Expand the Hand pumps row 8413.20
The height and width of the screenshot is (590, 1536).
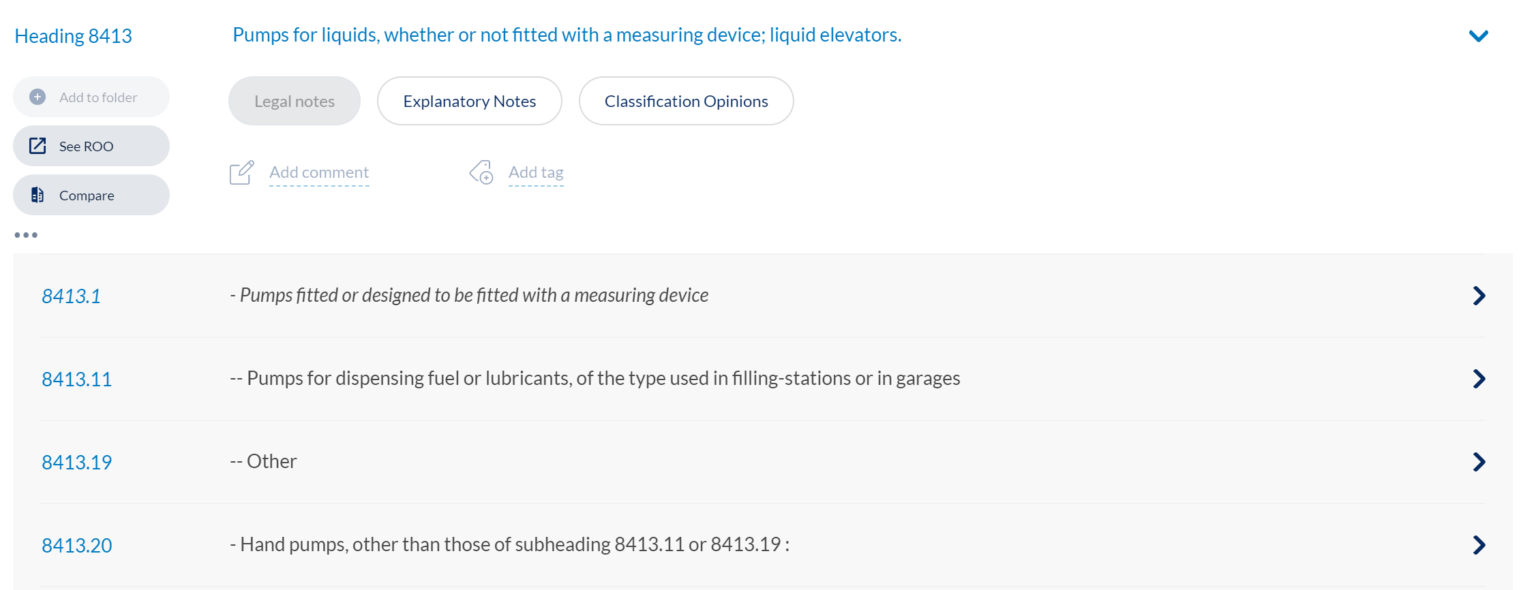pyautogui.click(x=1478, y=544)
